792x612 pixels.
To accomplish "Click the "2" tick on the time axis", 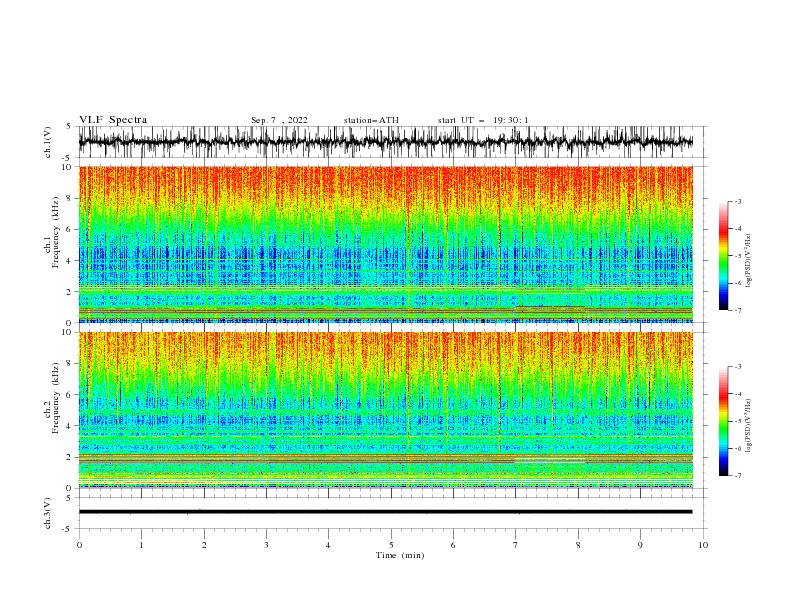I will [204, 545].
